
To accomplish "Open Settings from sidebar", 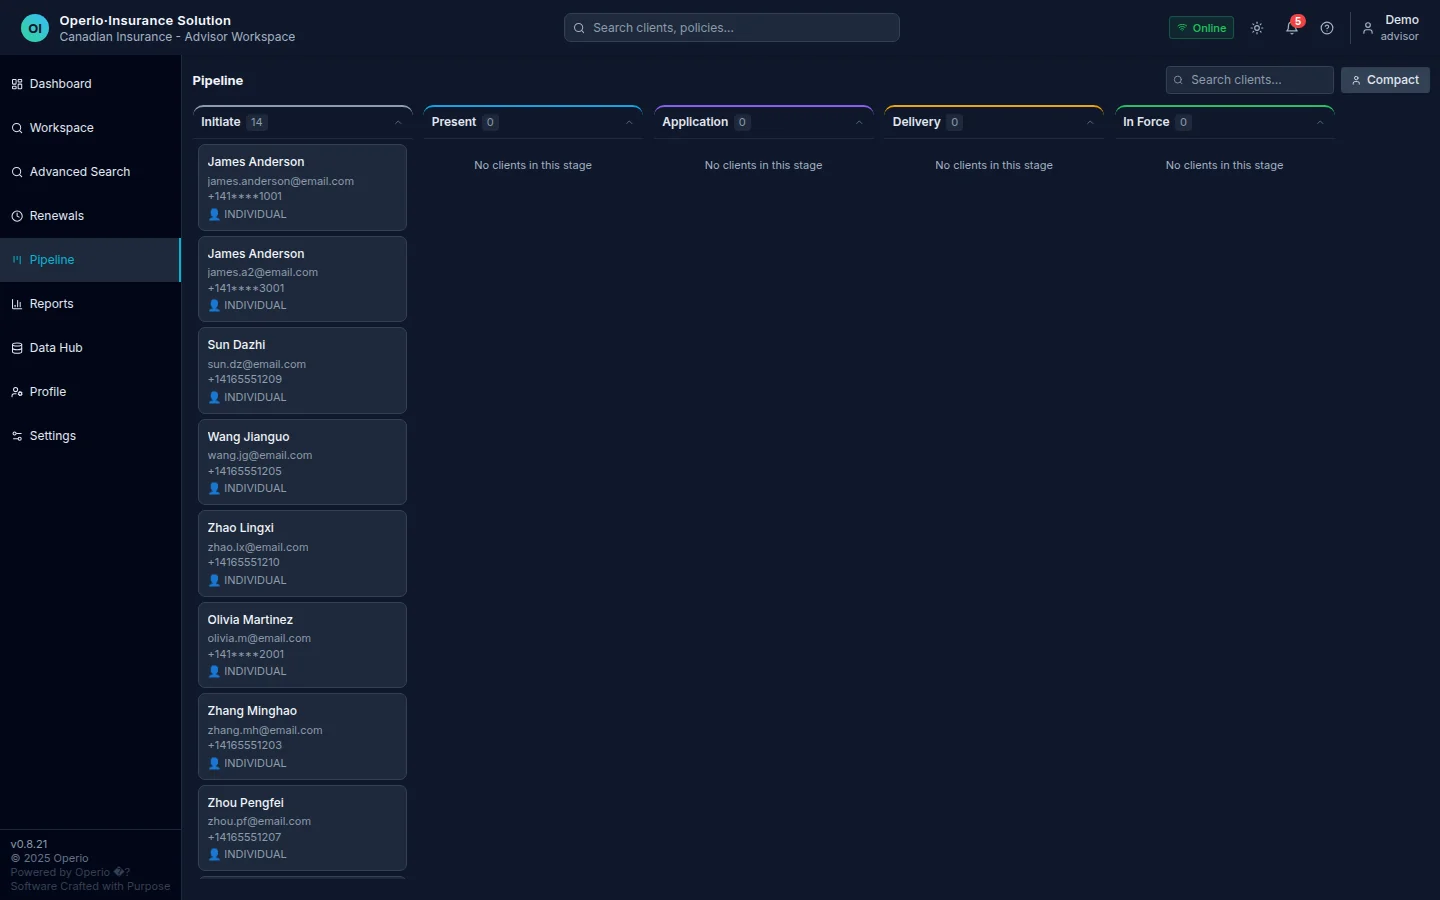I will 90,436.
